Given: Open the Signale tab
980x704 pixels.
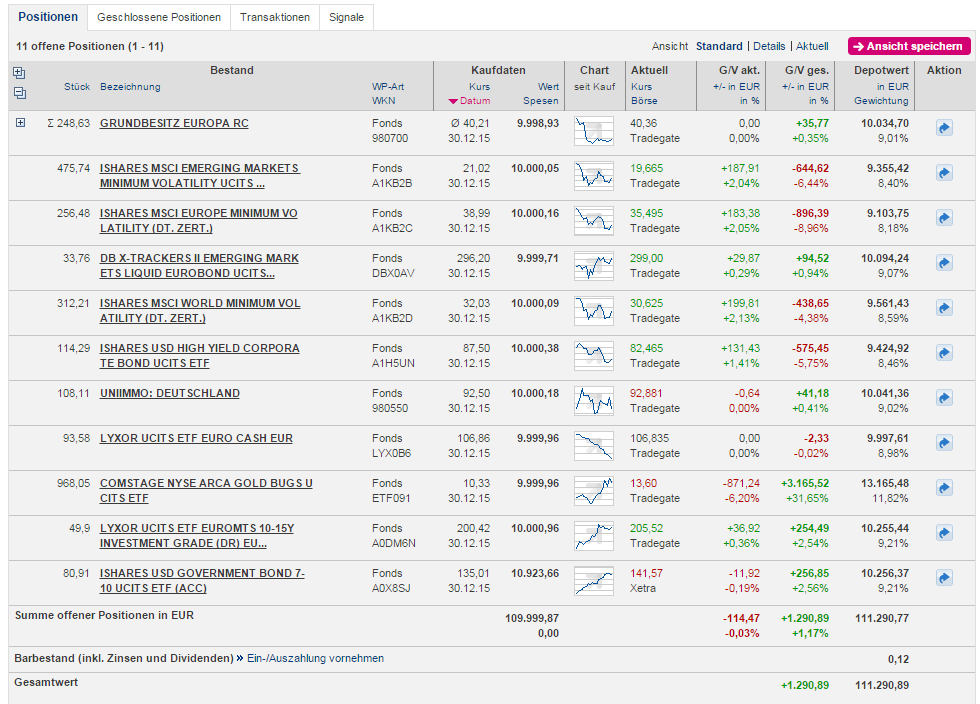Looking at the screenshot, I should (x=347, y=17).
